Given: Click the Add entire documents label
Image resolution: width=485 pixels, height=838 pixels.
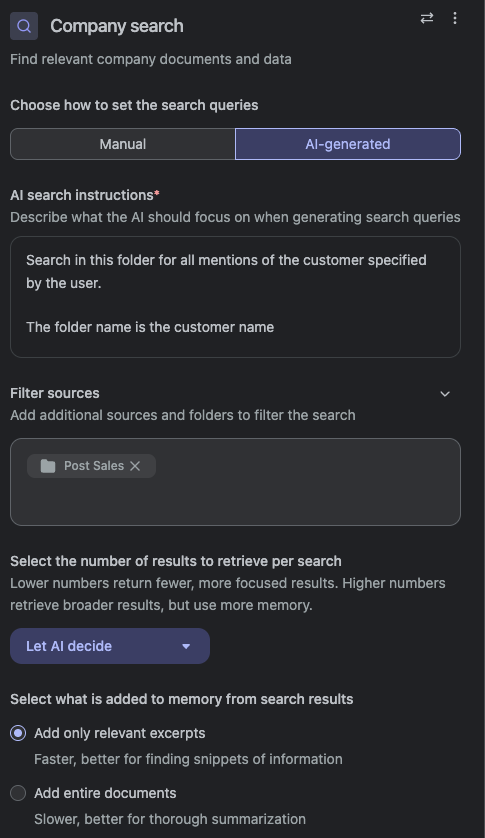Looking at the screenshot, I should [105, 793].
